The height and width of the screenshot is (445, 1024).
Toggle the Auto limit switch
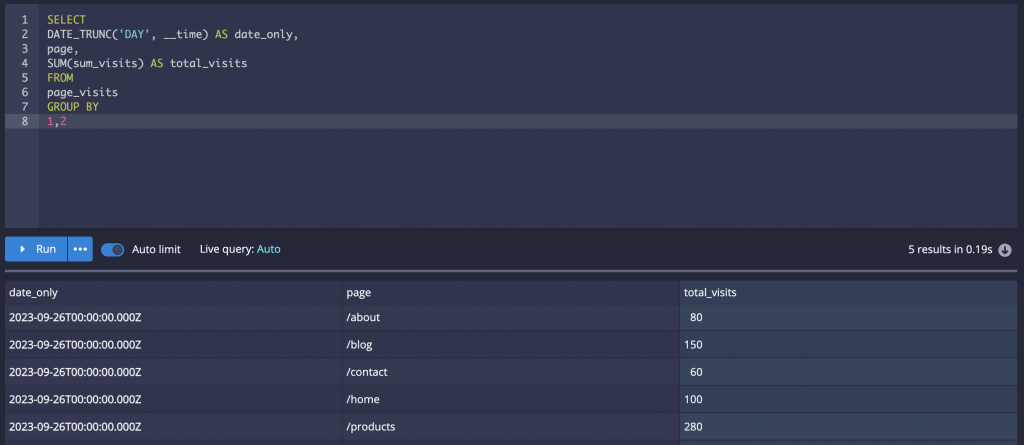(112, 249)
